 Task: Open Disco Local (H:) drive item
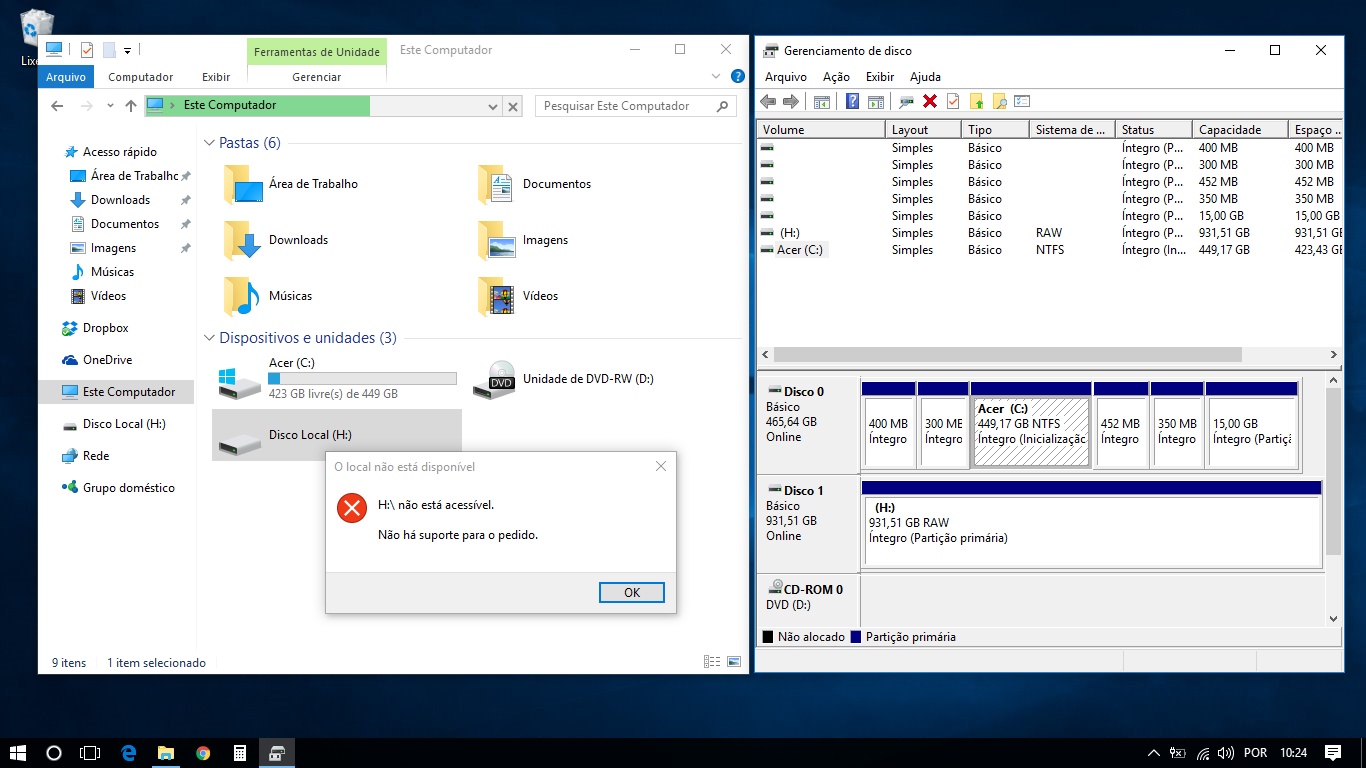337,435
